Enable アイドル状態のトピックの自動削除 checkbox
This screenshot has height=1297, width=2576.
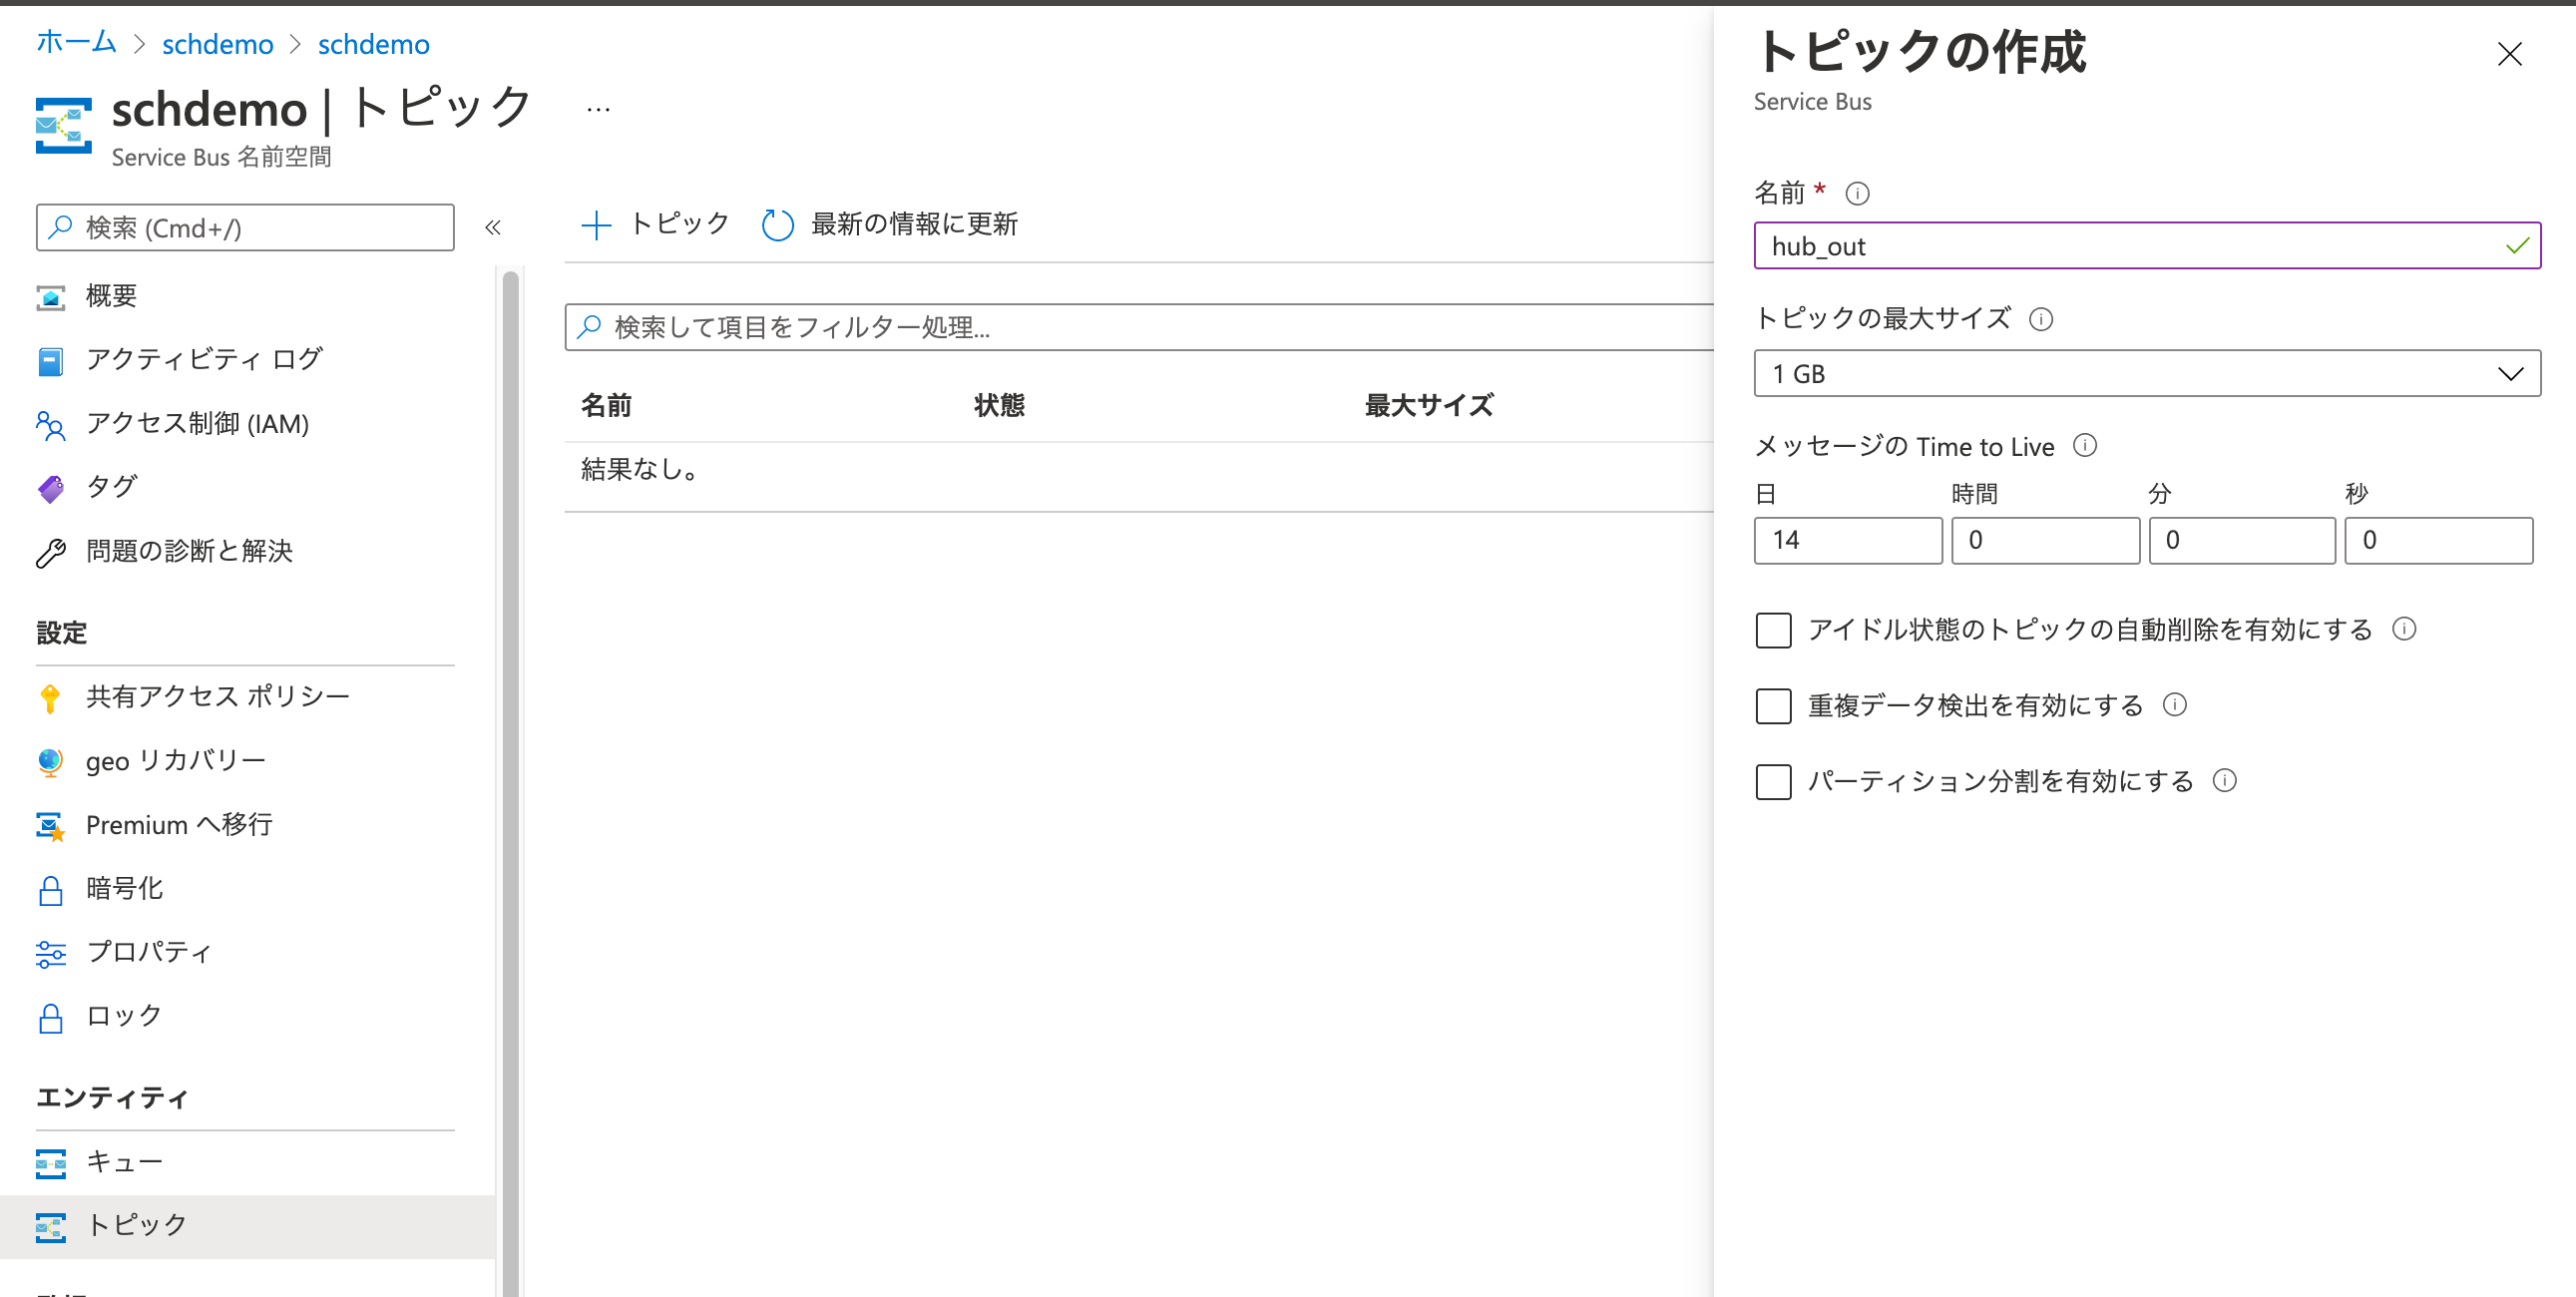pos(1773,630)
